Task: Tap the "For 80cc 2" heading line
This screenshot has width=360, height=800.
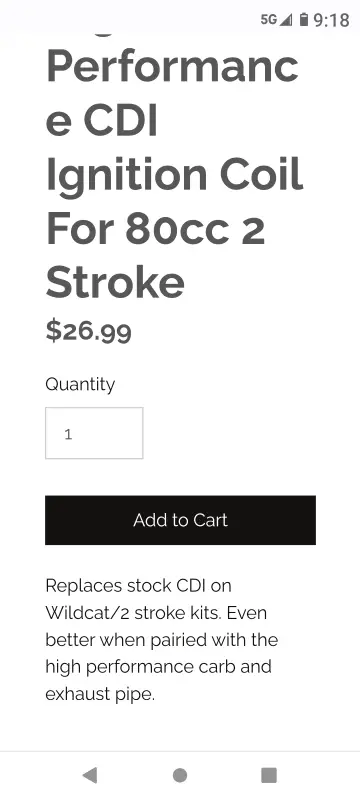Action: point(156,229)
